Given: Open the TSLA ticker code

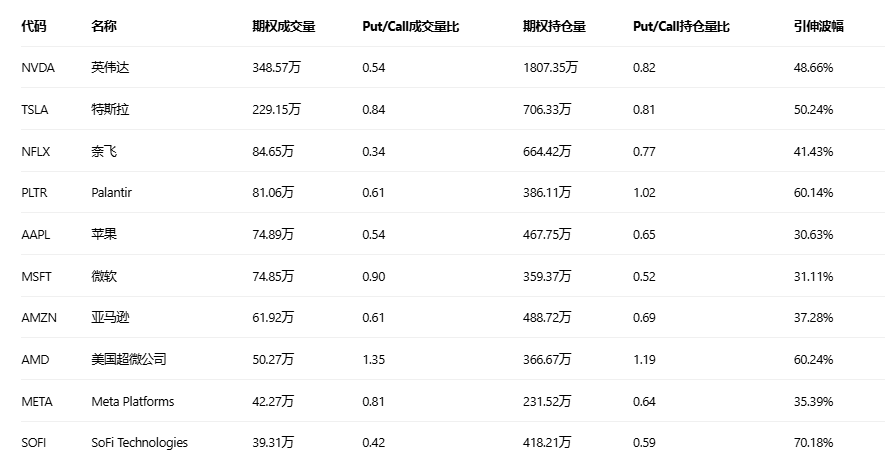Looking at the screenshot, I should (x=35, y=110).
